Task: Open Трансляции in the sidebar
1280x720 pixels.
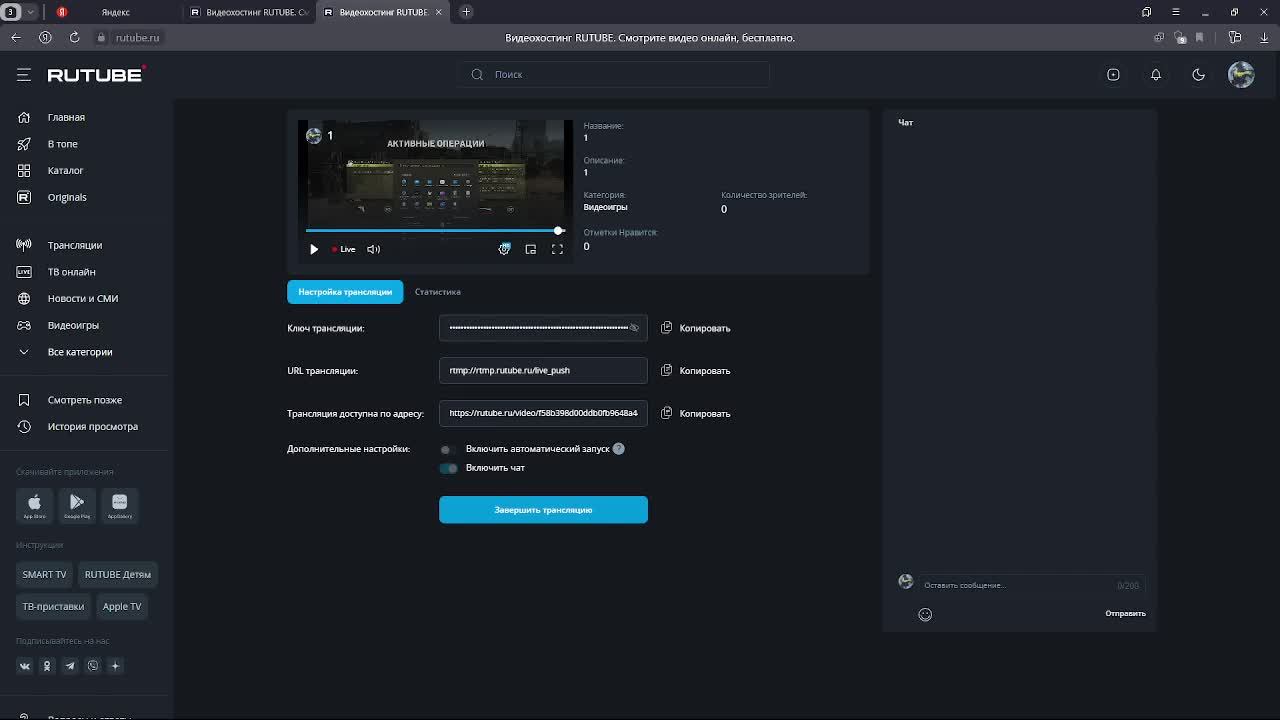Action: pos(74,245)
